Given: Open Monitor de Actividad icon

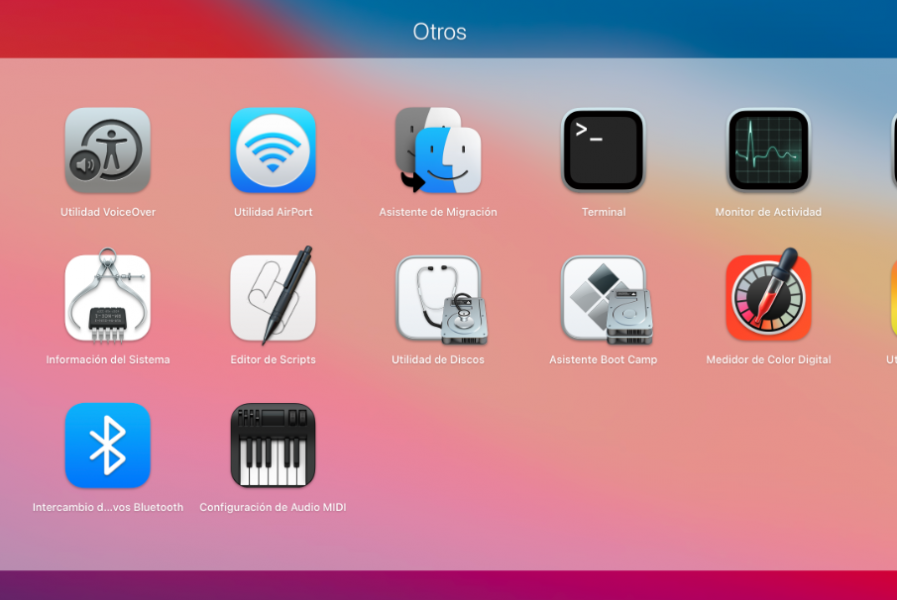Looking at the screenshot, I should tap(768, 150).
